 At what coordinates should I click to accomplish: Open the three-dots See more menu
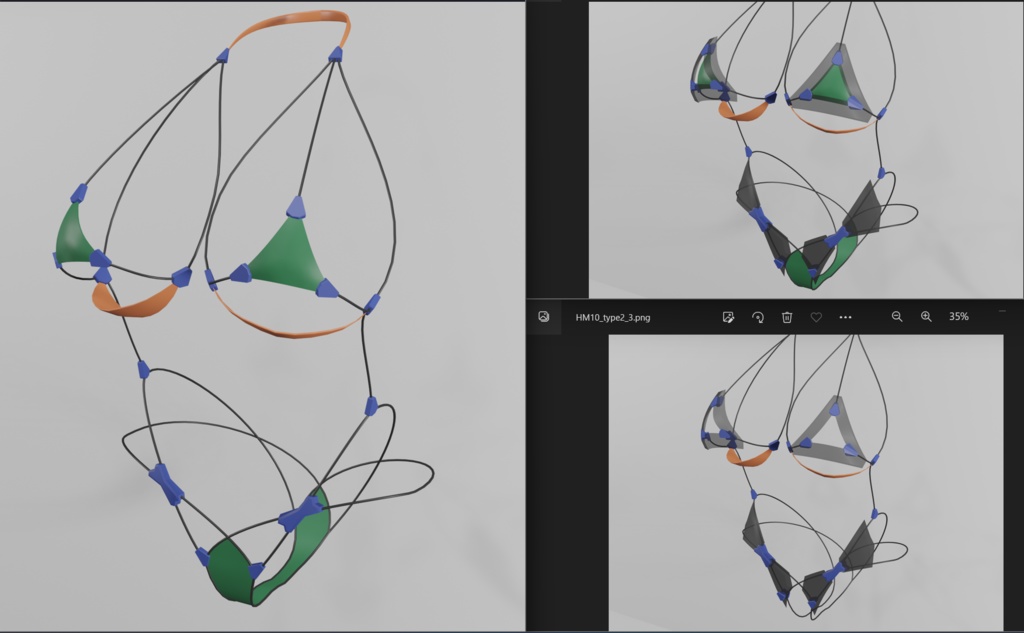845,317
